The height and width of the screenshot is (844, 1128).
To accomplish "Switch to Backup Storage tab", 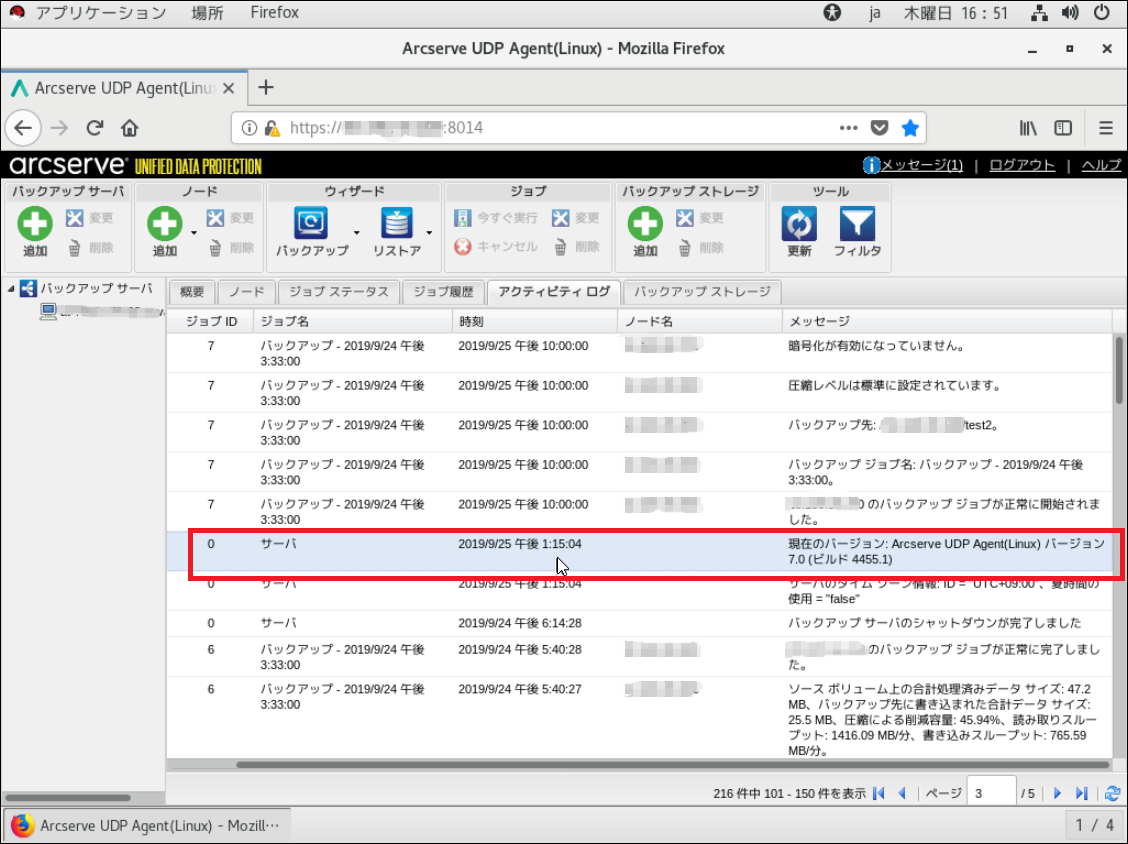I will tap(701, 292).
